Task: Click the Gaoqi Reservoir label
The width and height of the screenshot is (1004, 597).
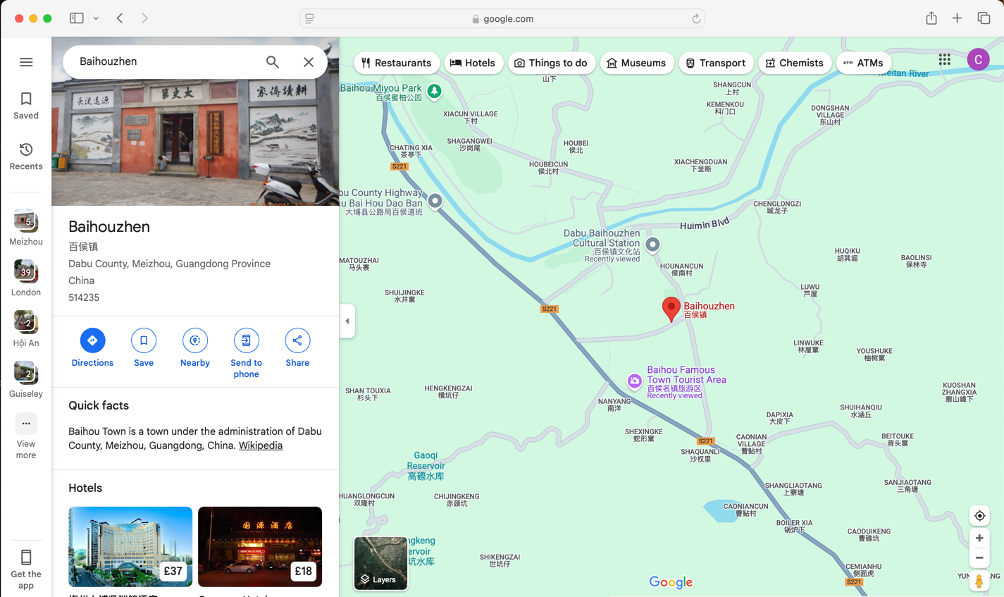Action: 425,466
